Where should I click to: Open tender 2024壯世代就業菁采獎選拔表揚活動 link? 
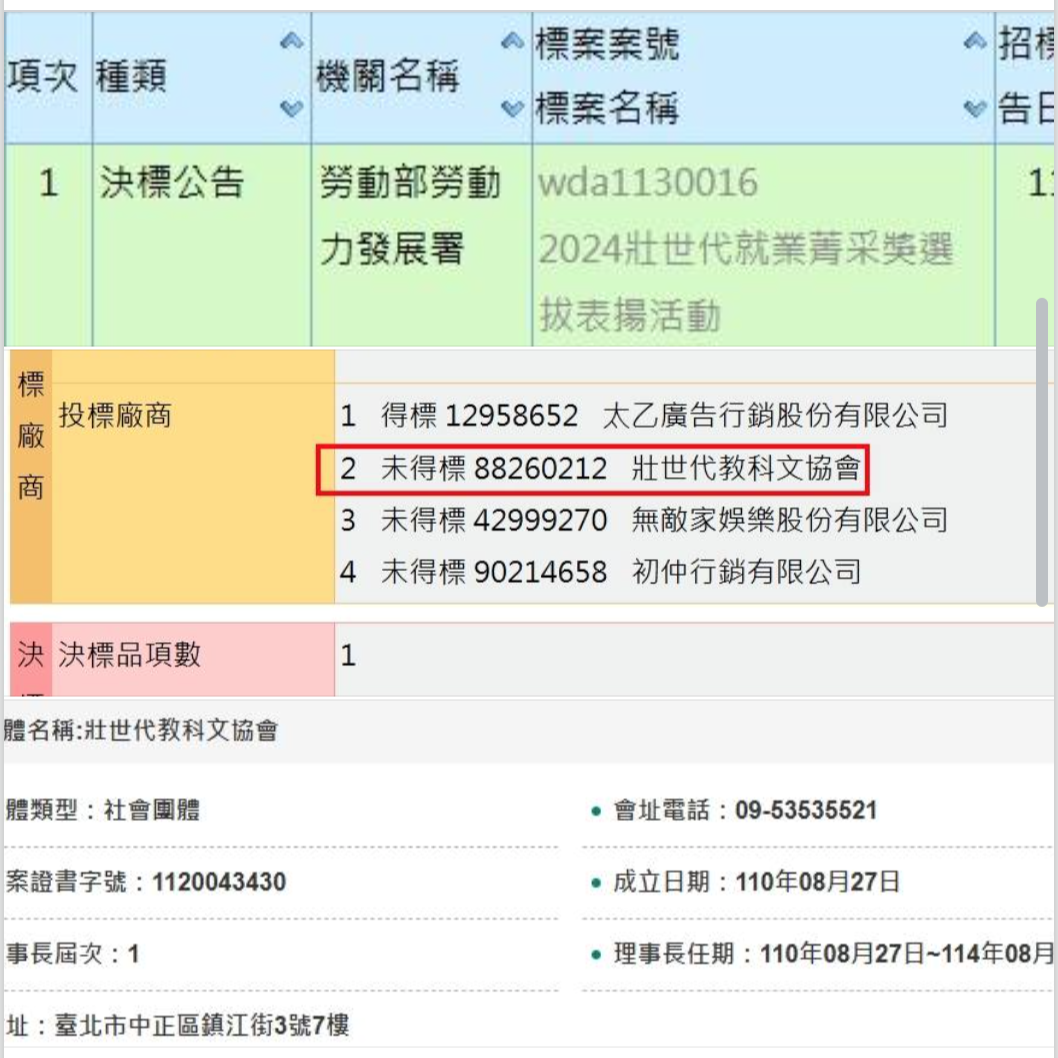(x=745, y=282)
